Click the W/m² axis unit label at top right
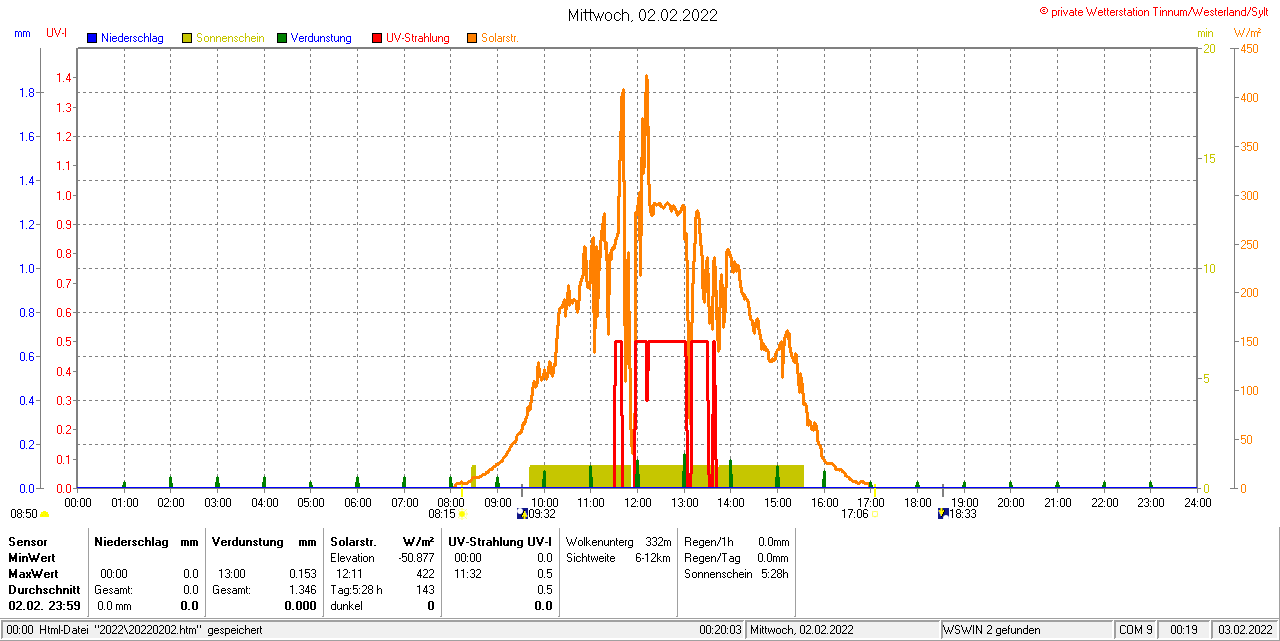The height and width of the screenshot is (641, 1280). (1247, 33)
